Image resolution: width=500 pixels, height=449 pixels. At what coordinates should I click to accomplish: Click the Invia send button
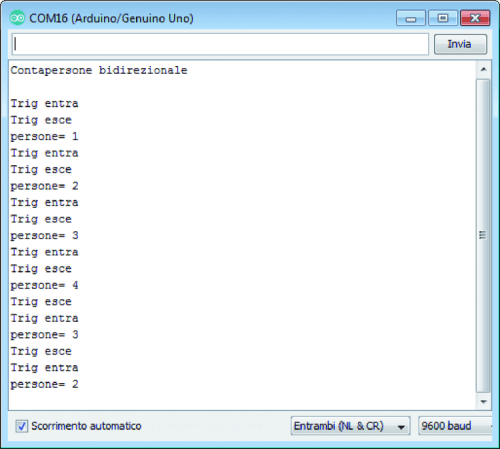[460, 44]
